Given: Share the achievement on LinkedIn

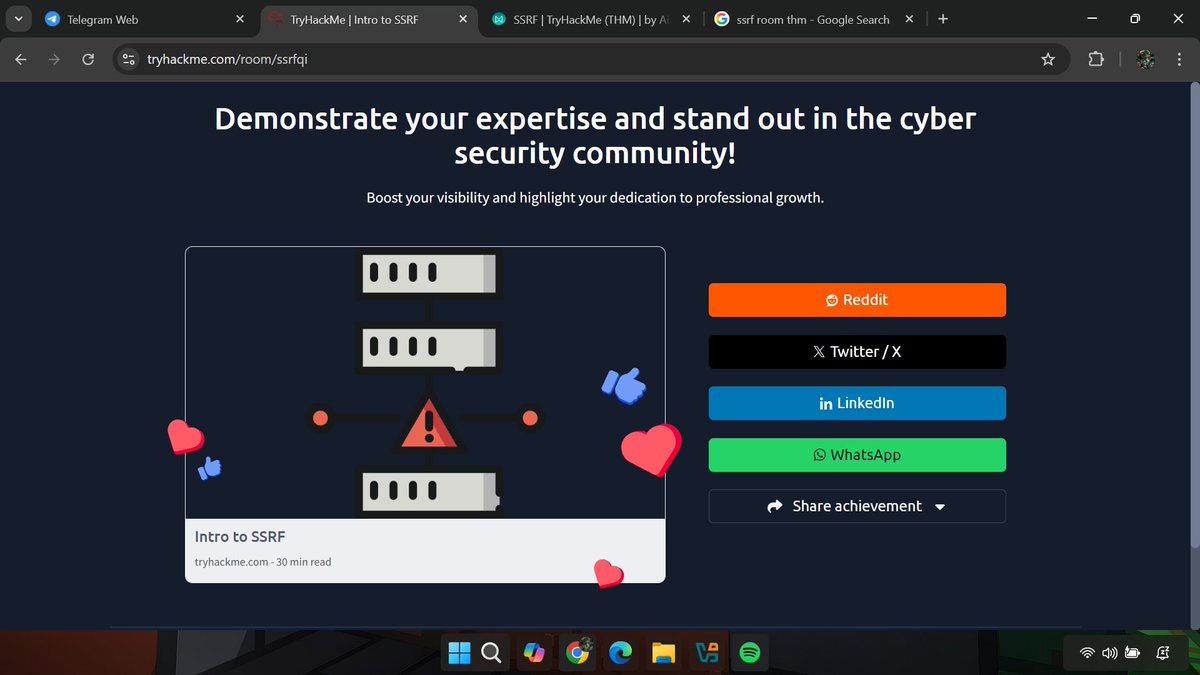Looking at the screenshot, I should 857,403.
